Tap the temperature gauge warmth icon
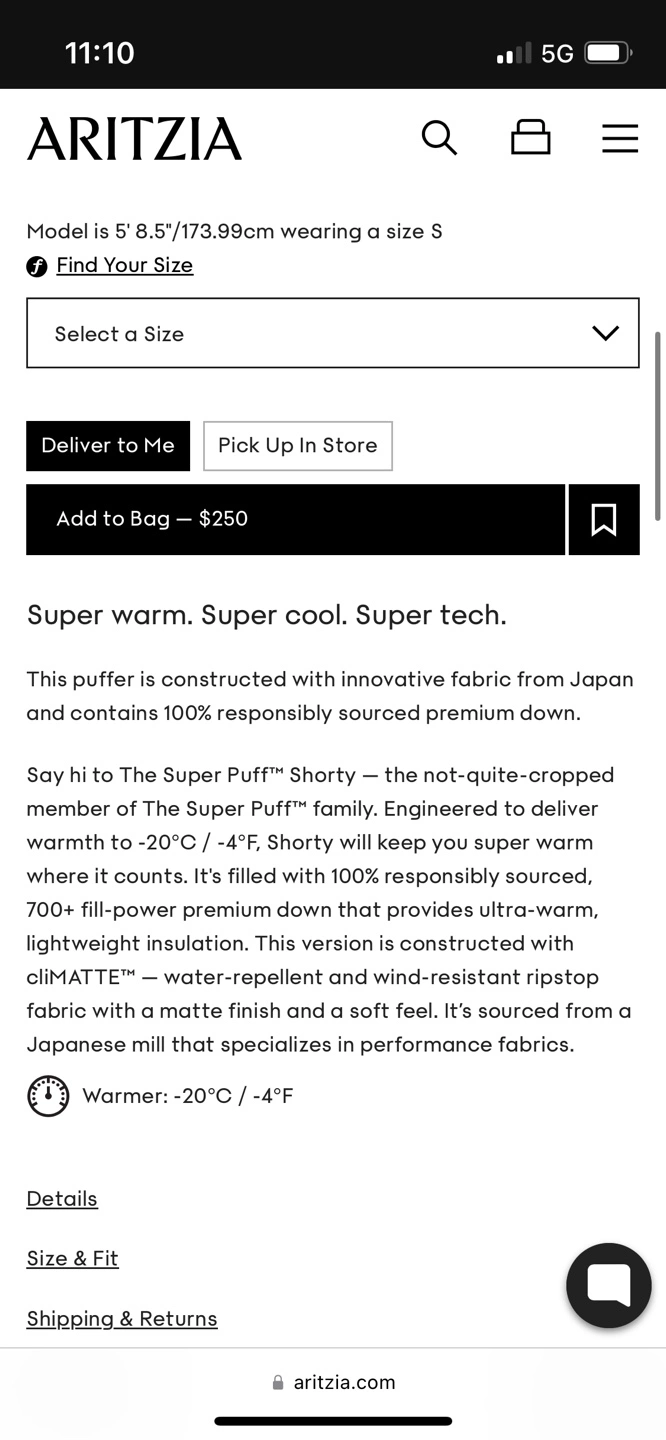Viewport: 666px width, 1440px height. (x=48, y=1096)
